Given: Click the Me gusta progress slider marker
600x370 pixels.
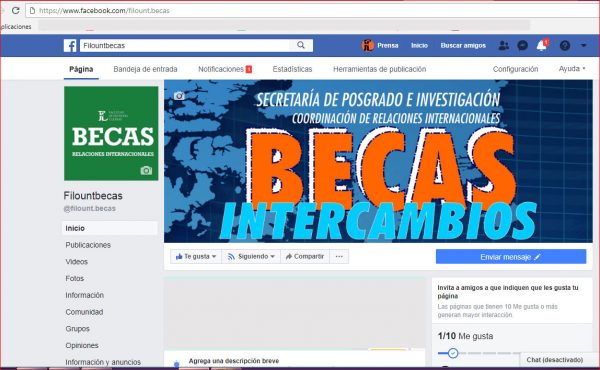Looking at the screenshot, I should coord(453,353).
